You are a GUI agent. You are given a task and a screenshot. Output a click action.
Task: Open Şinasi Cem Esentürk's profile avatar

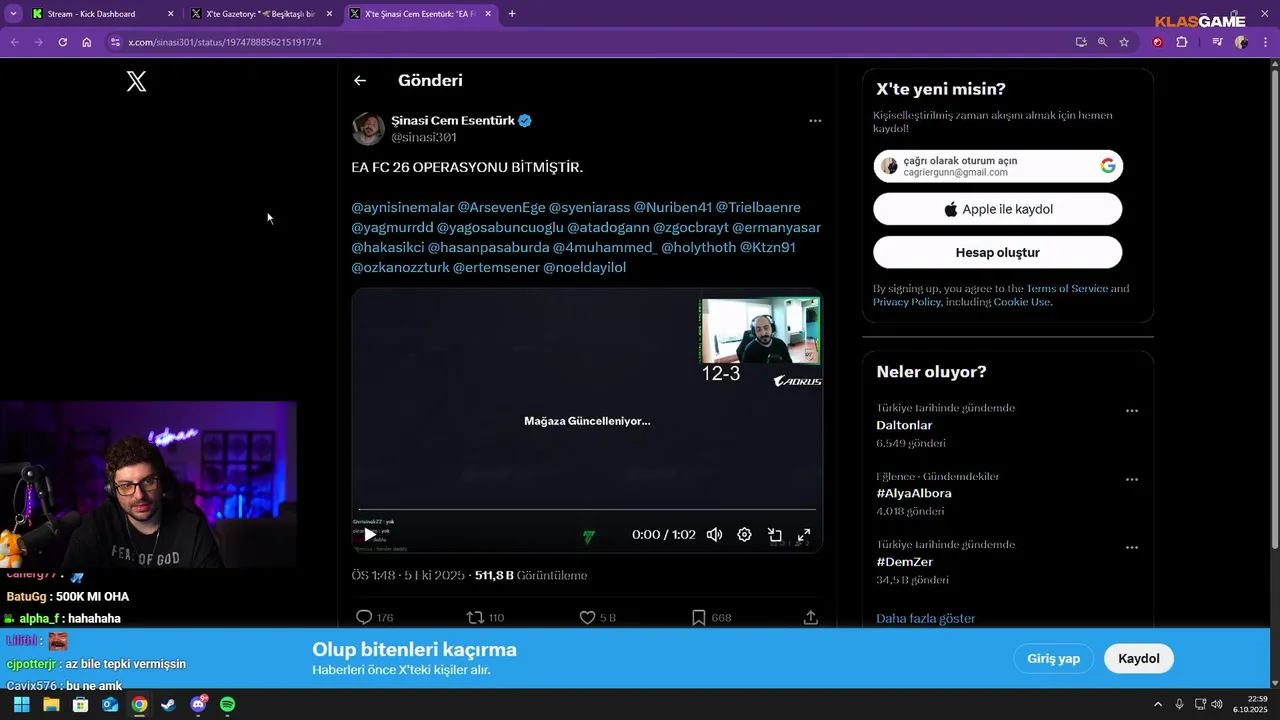[368, 129]
